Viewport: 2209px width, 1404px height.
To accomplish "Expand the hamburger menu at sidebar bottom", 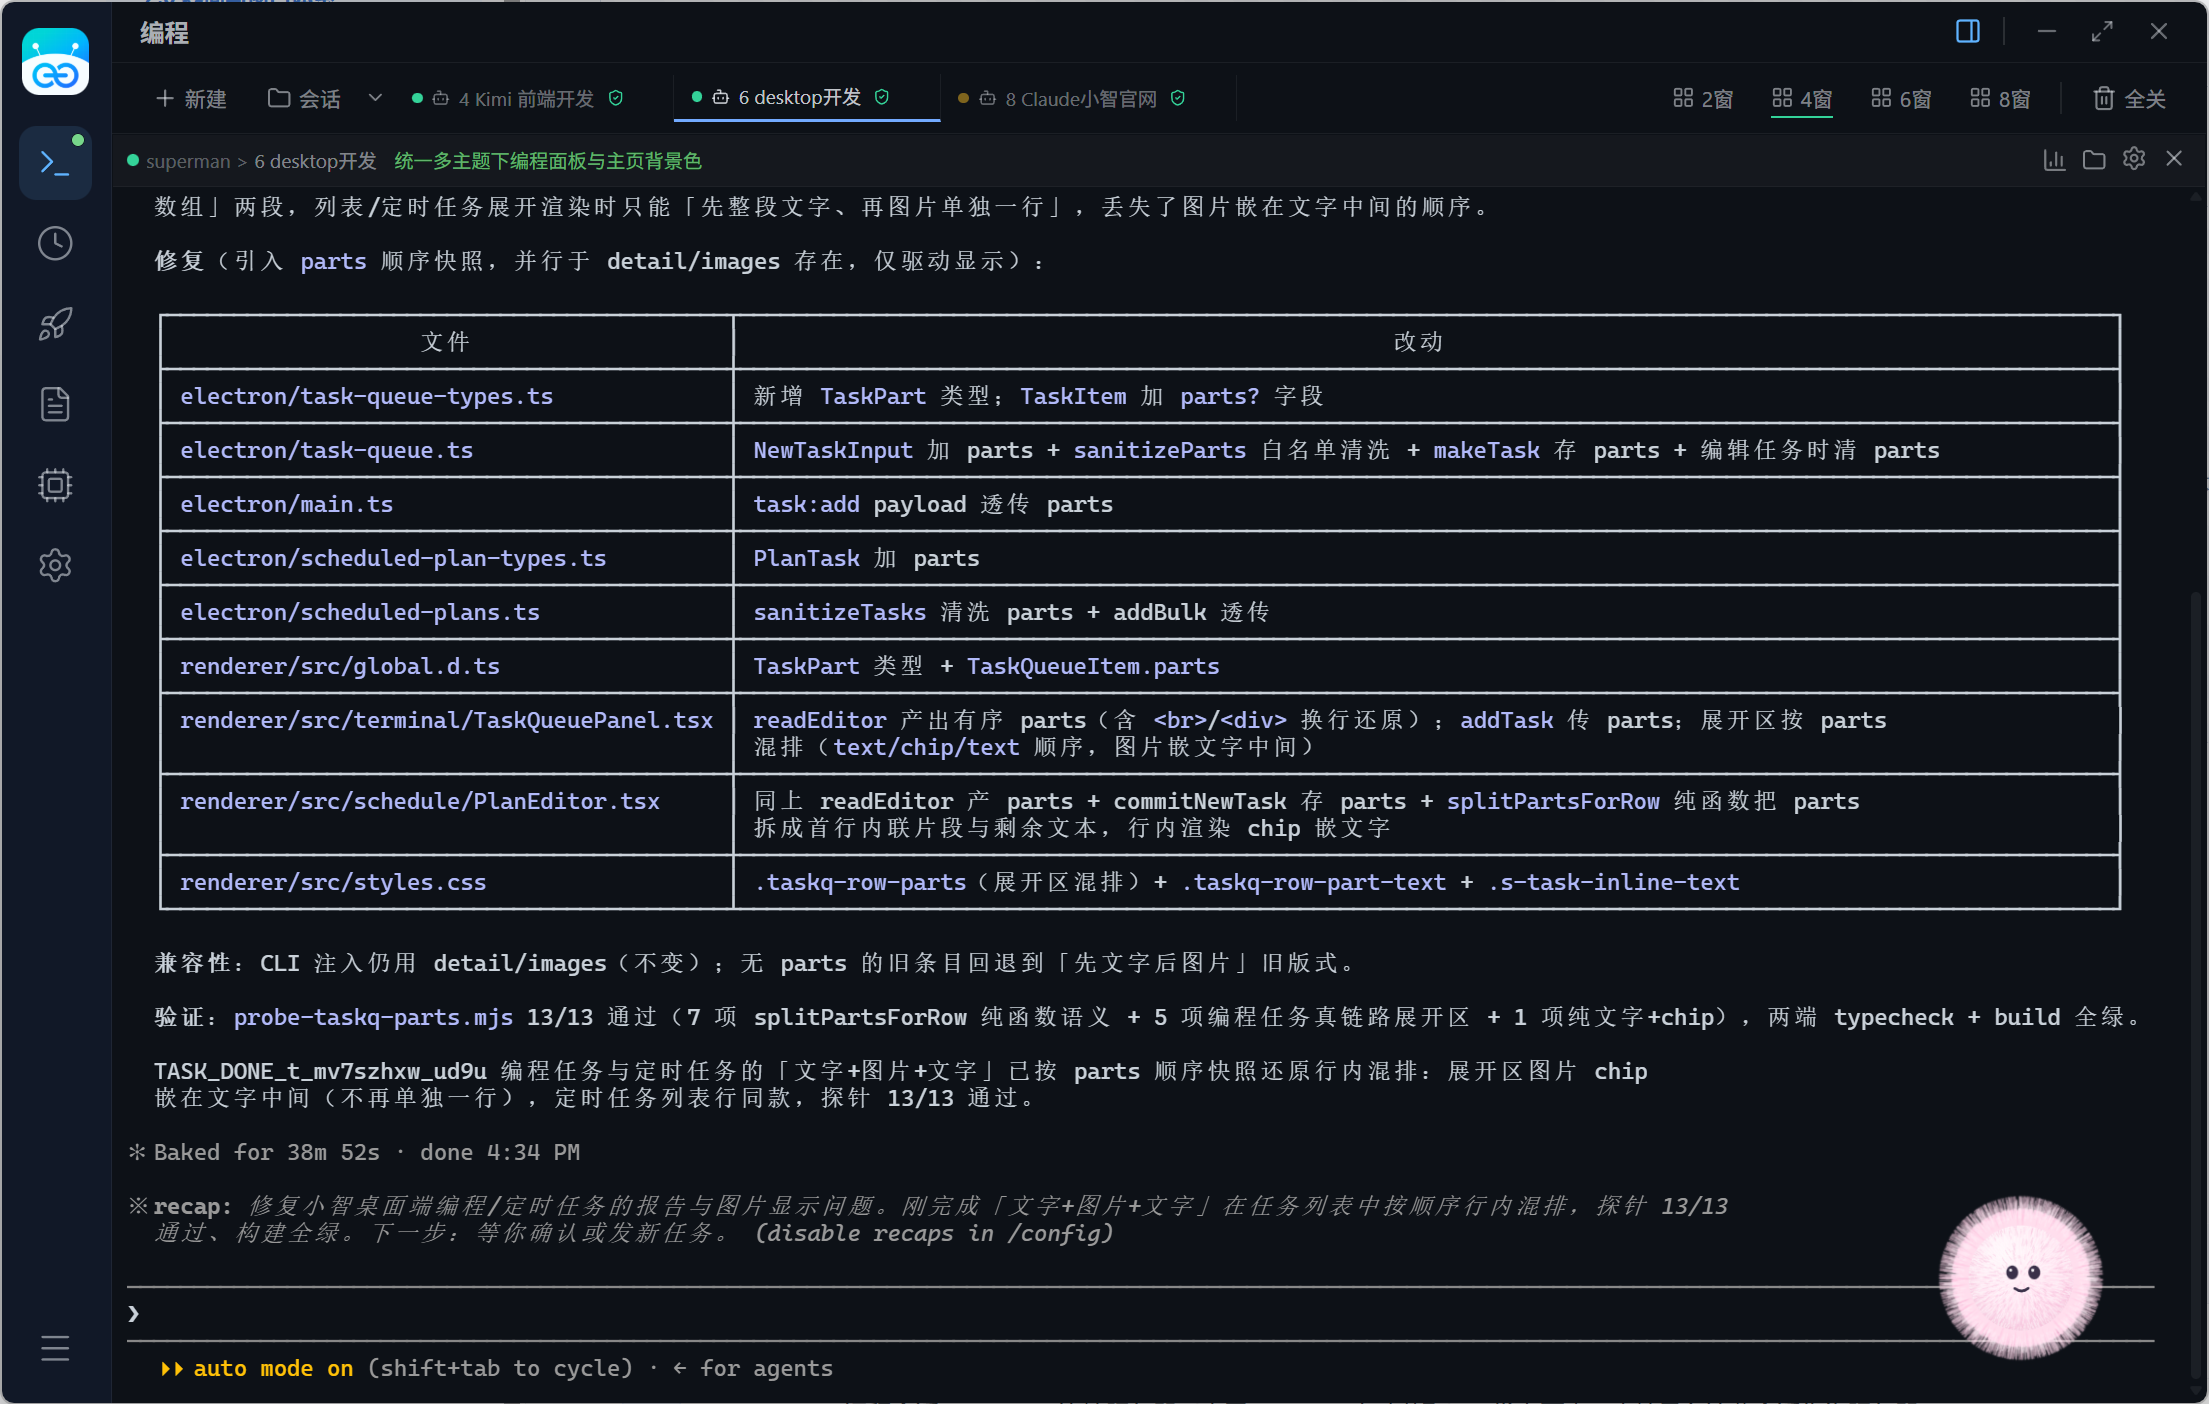I will point(55,1348).
